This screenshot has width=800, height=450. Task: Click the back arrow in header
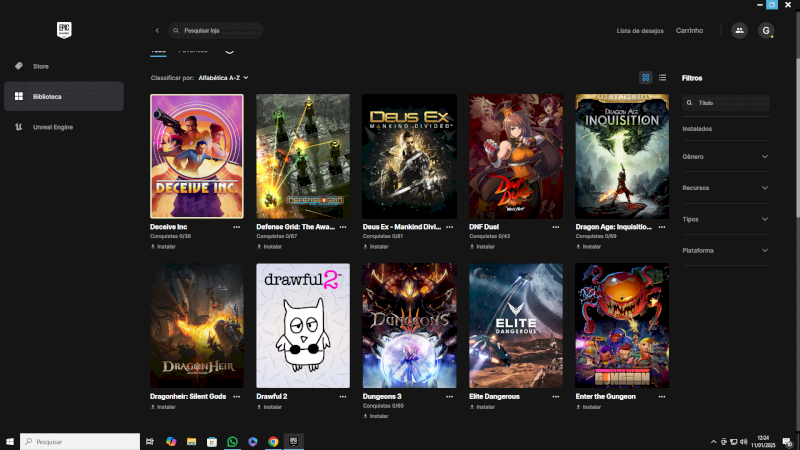pos(157,31)
